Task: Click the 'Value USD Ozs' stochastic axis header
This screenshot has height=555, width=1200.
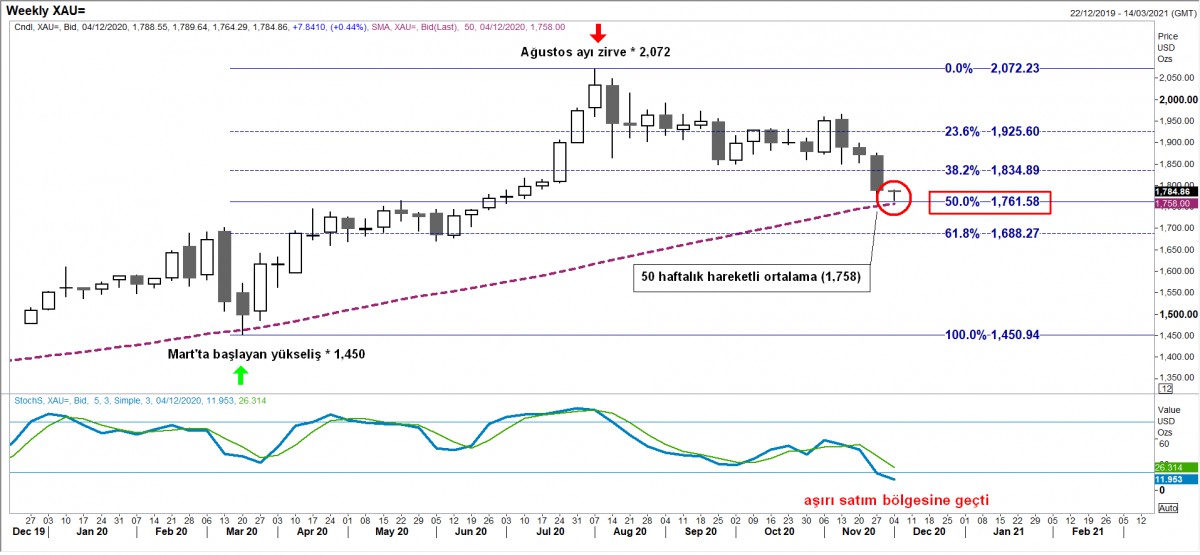Action: [x=1167, y=421]
